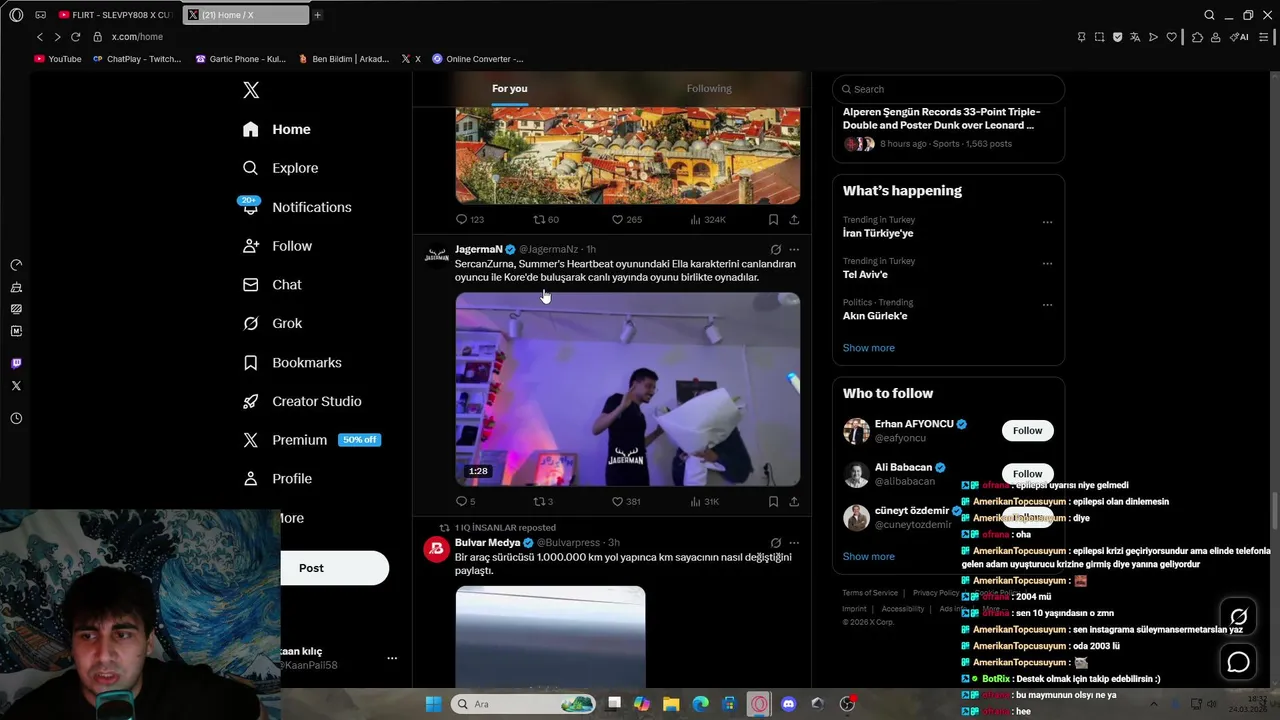
Task: Open the browser snapshot tool icon
Action: (1099, 37)
